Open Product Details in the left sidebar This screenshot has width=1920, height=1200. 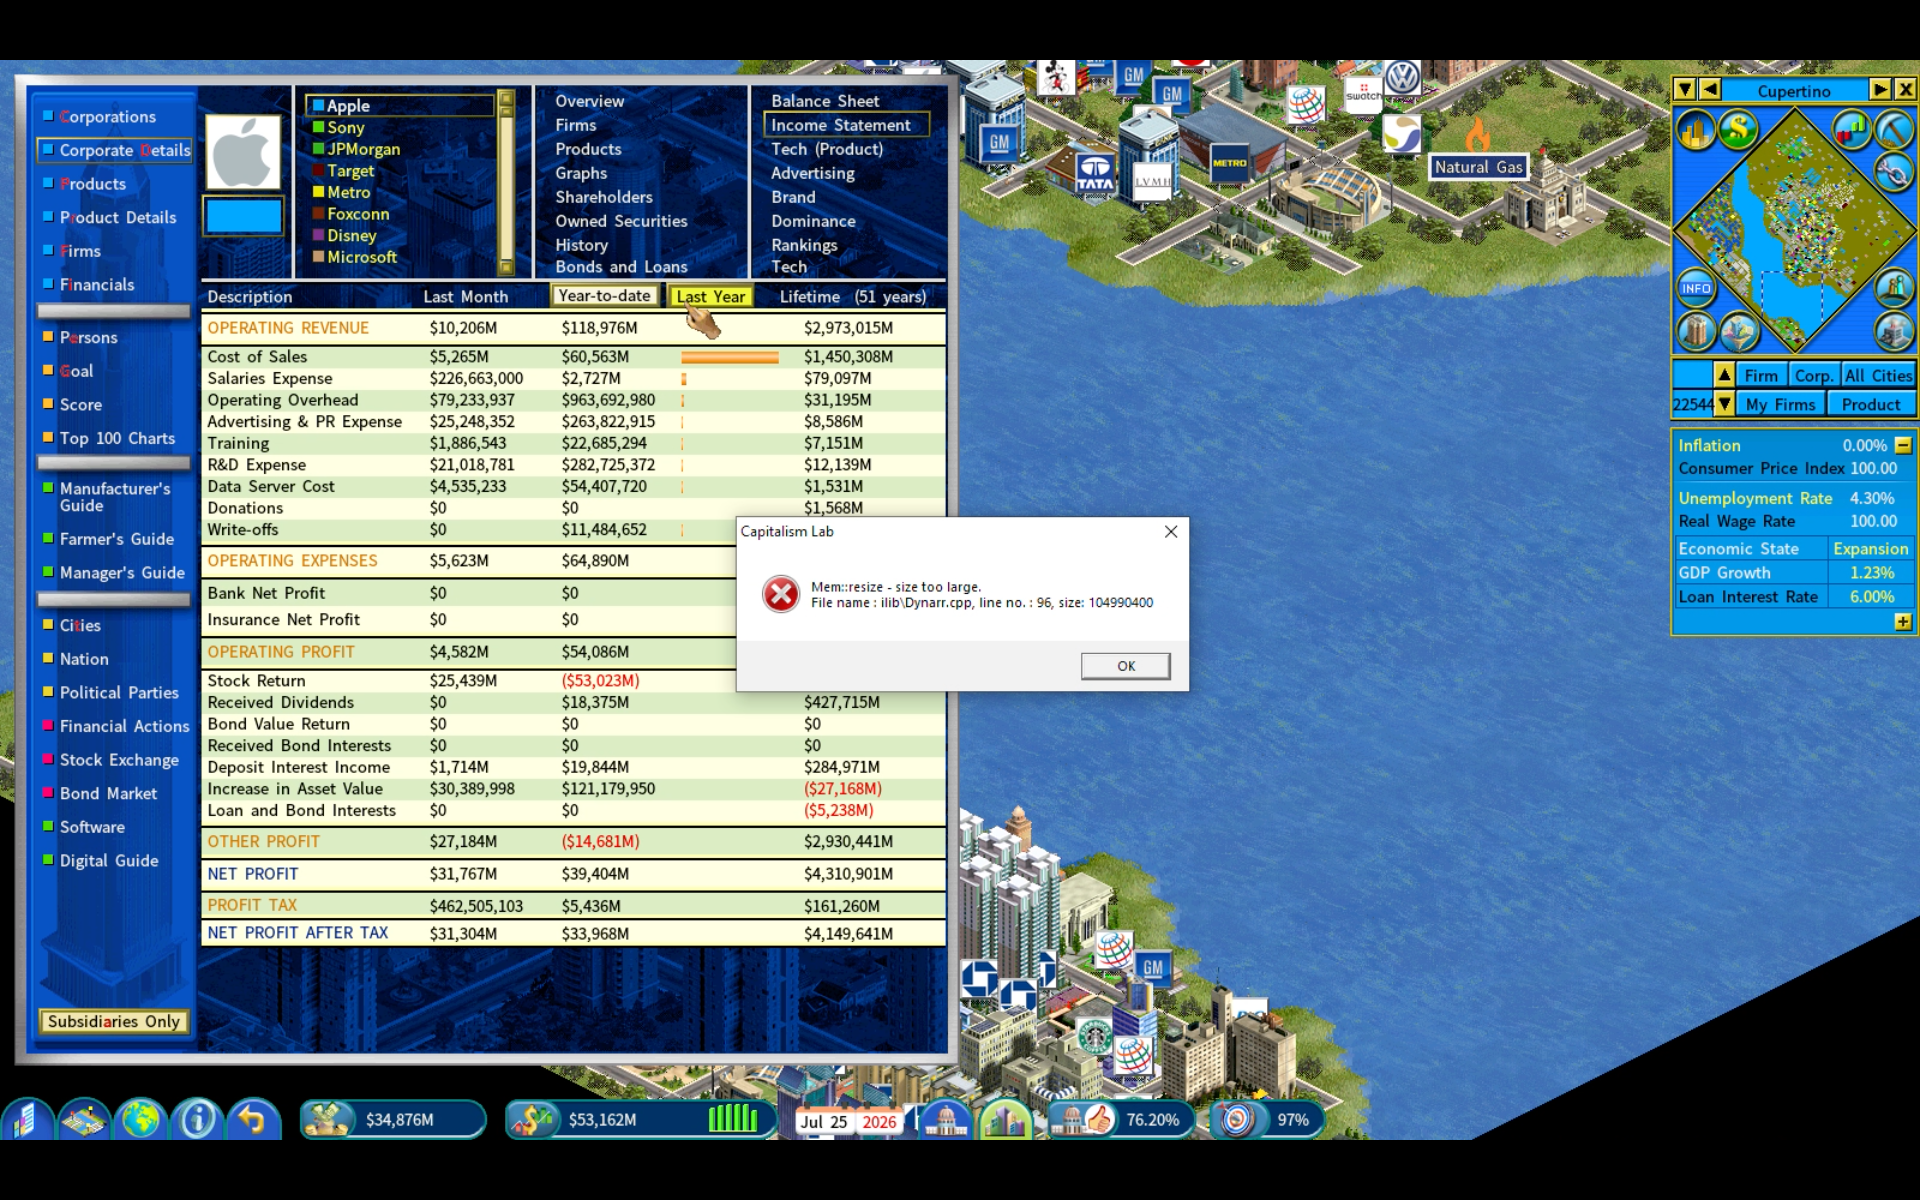[117, 218]
